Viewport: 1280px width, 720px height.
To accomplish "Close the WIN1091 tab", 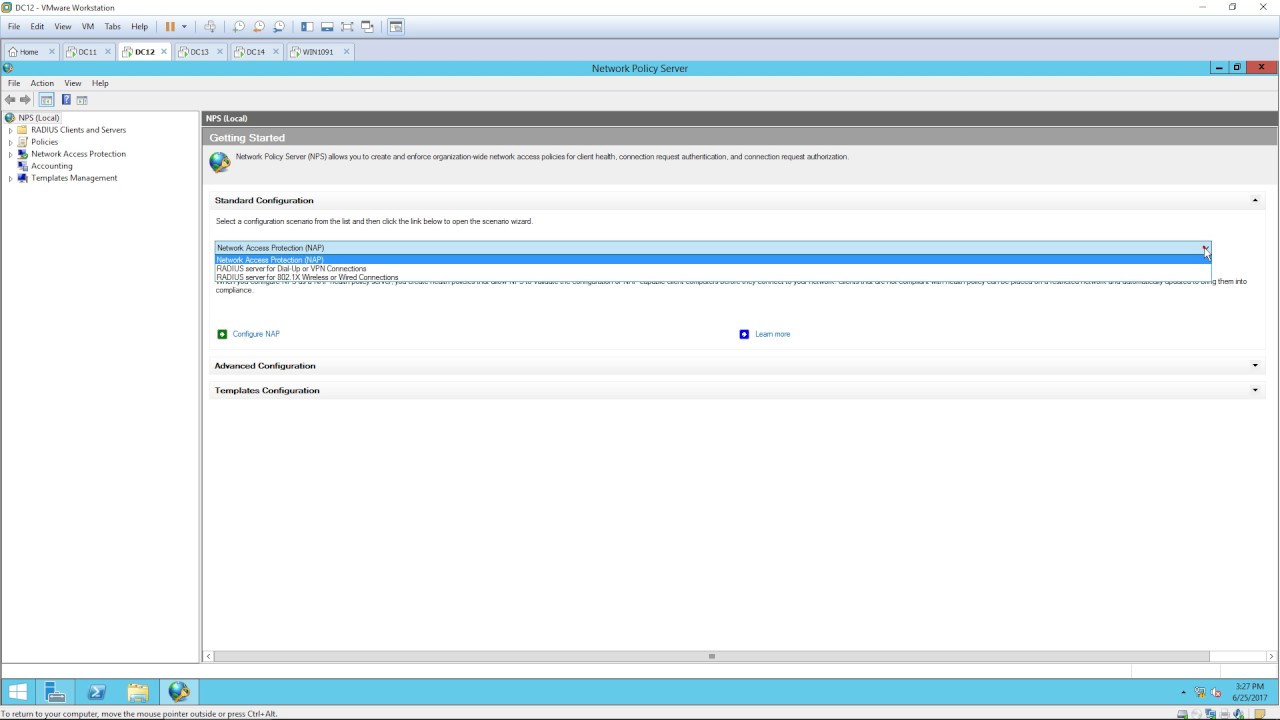I will [347, 52].
